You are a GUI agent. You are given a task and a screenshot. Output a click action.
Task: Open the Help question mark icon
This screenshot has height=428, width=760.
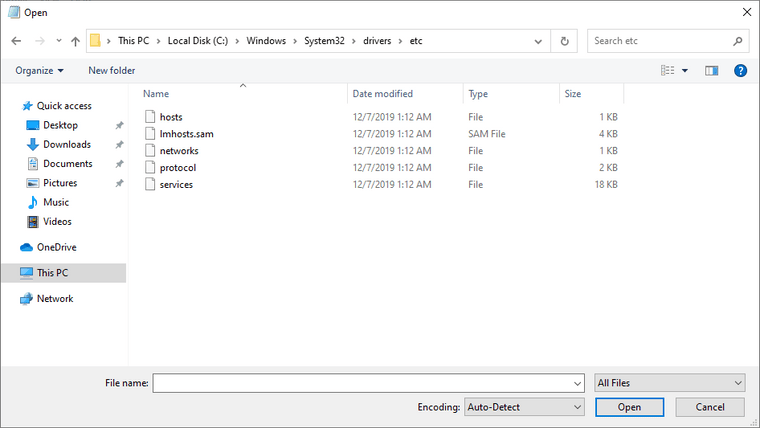[x=740, y=71]
